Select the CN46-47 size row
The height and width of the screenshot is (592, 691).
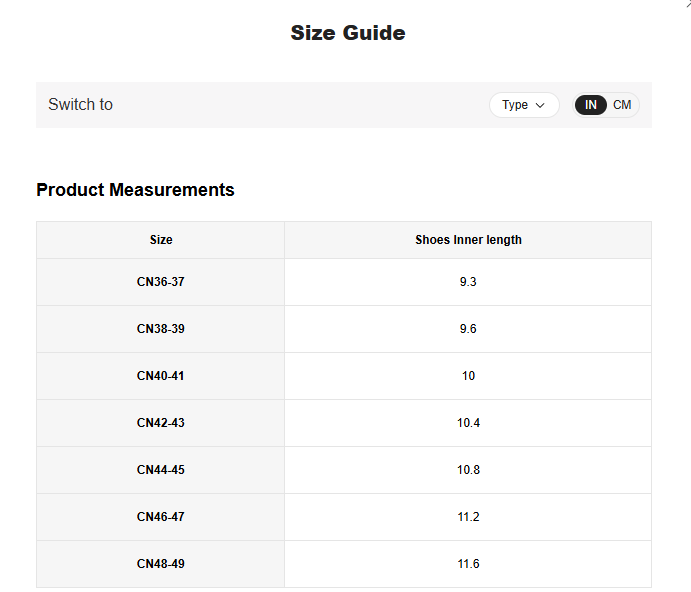(x=161, y=517)
